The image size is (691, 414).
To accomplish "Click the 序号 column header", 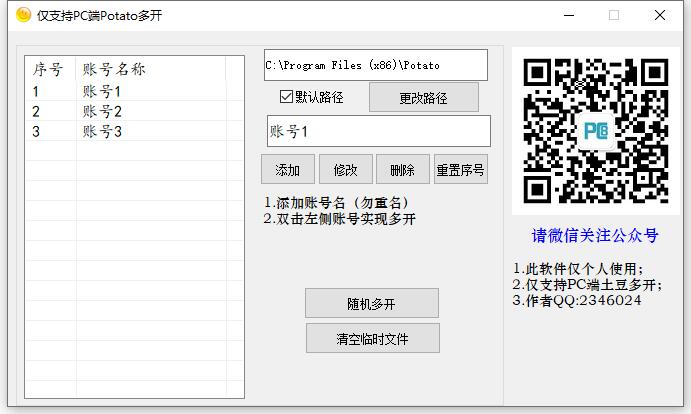I will (x=48, y=69).
